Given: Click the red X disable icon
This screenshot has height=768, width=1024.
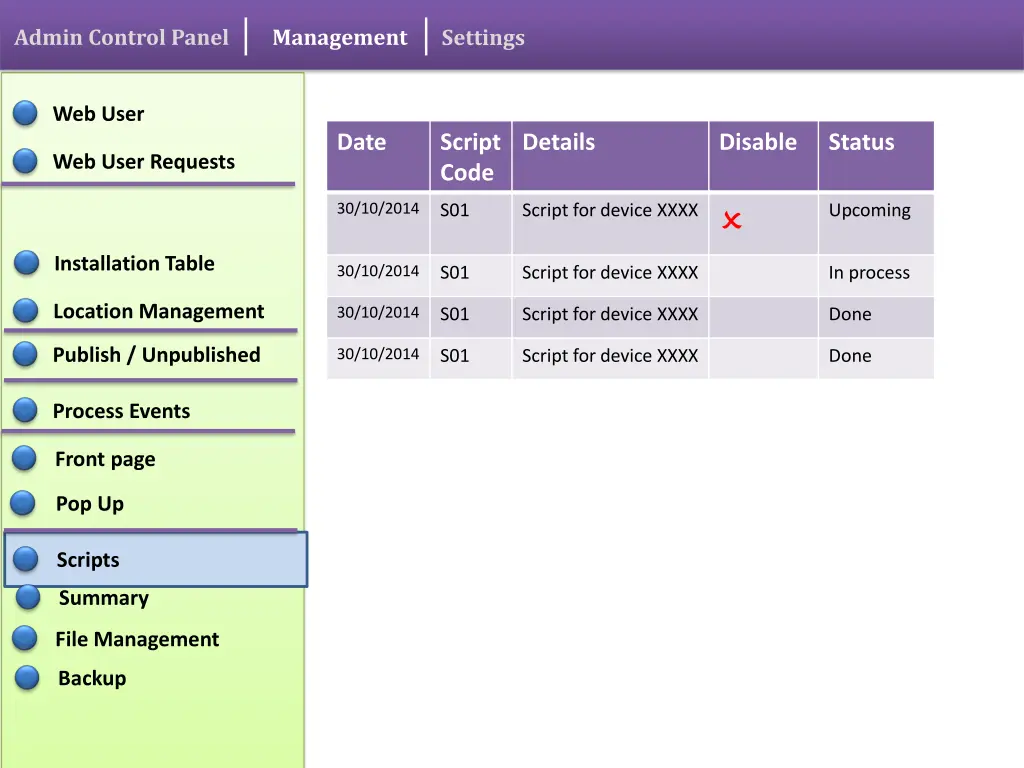Looking at the screenshot, I should click(732, 221).
